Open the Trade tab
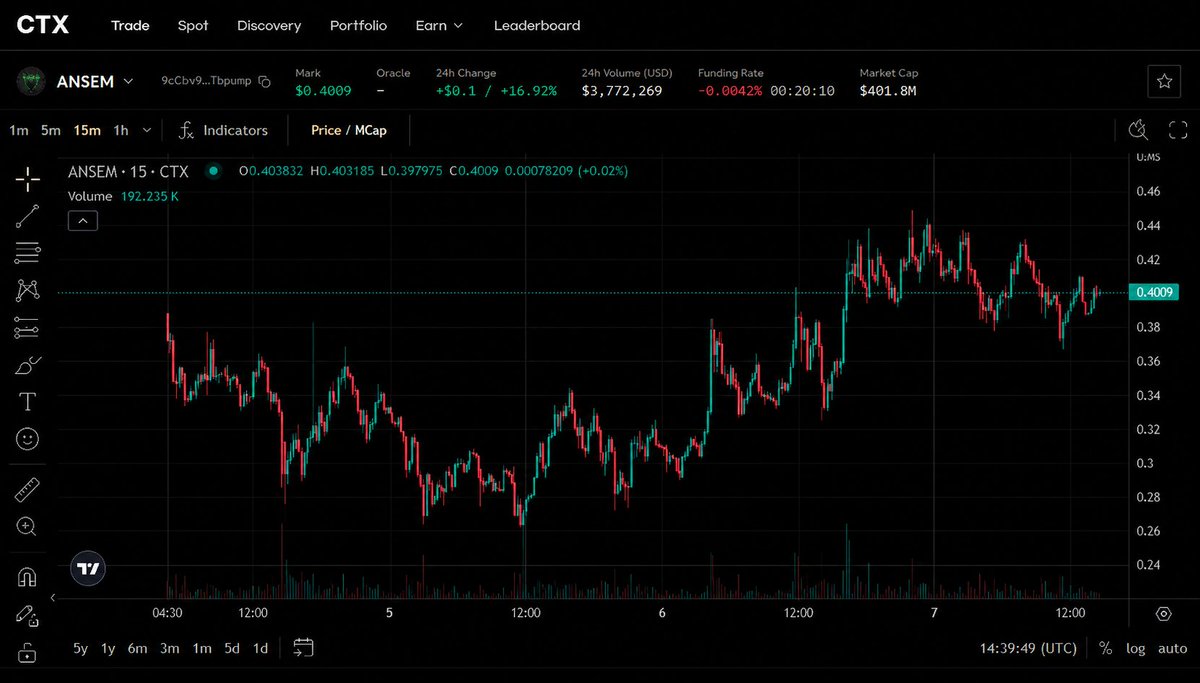The height and width of the screenshot is (683, 1200). click(x=130, y=25)
